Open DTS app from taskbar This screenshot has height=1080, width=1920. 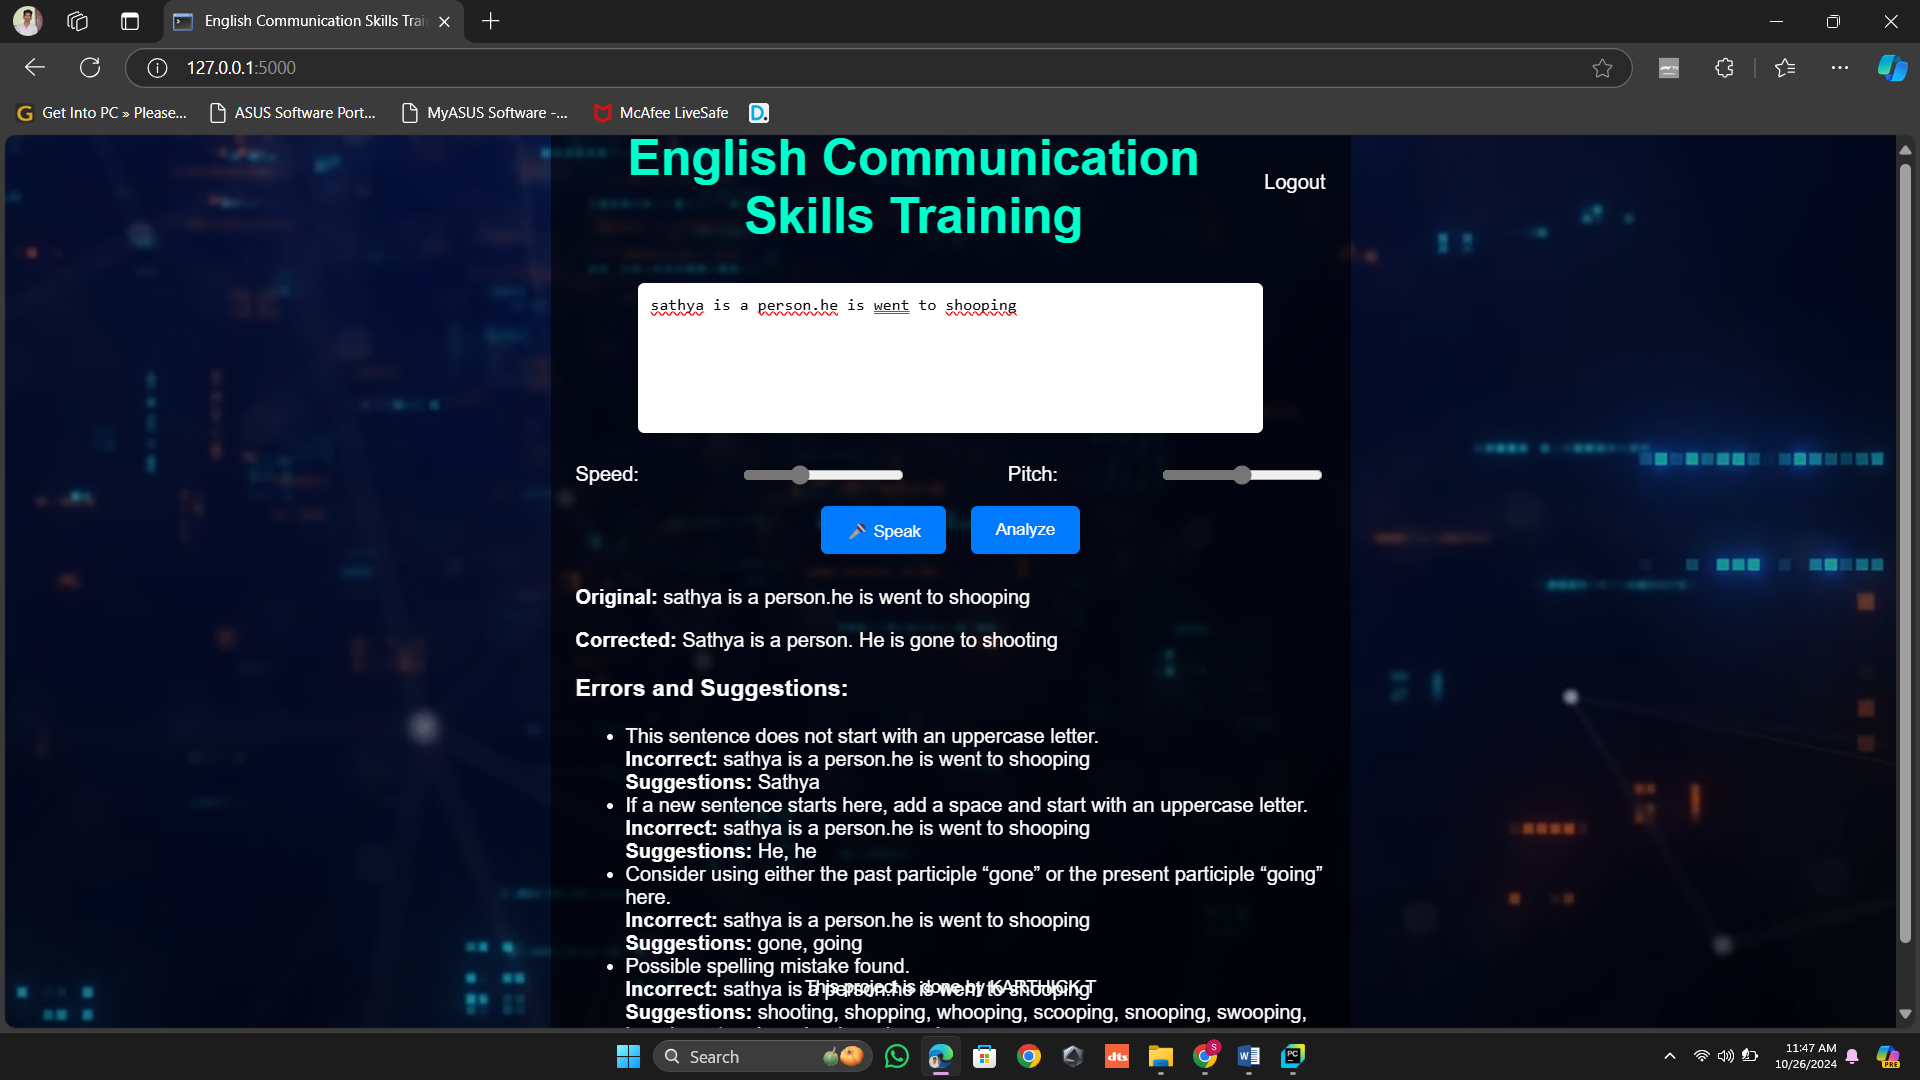tap(1117, 1056)
